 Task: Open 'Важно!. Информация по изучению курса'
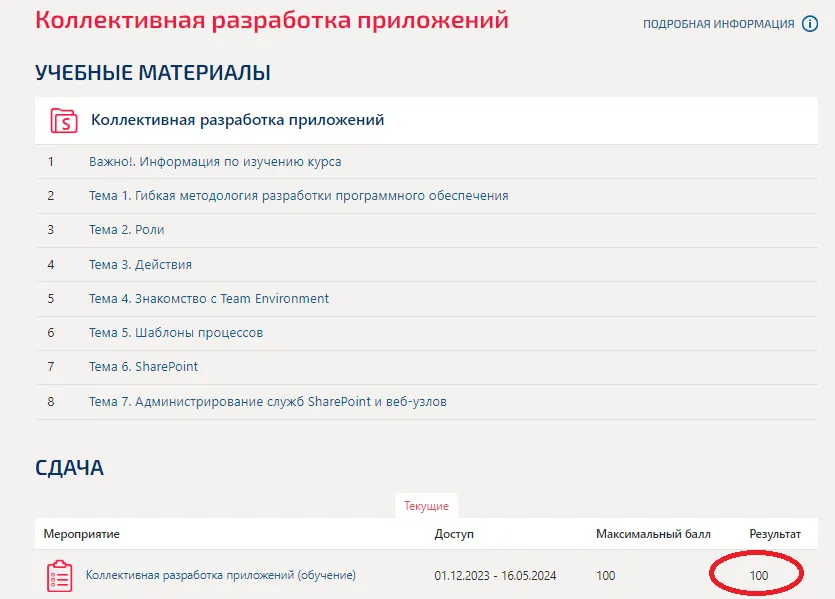point(215,161)
